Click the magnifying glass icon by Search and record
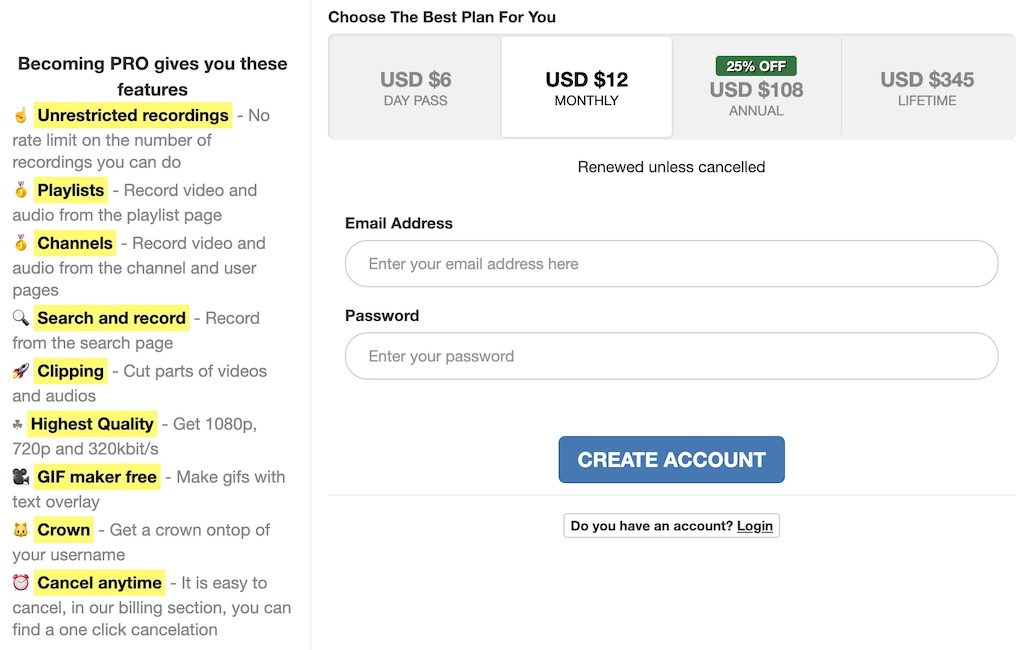1024x650 pixels. 20,318
